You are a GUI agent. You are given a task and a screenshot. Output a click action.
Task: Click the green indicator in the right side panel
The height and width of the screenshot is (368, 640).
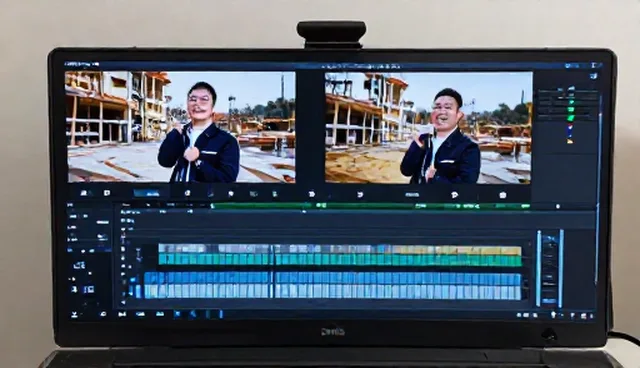click(x=571, y=109)
